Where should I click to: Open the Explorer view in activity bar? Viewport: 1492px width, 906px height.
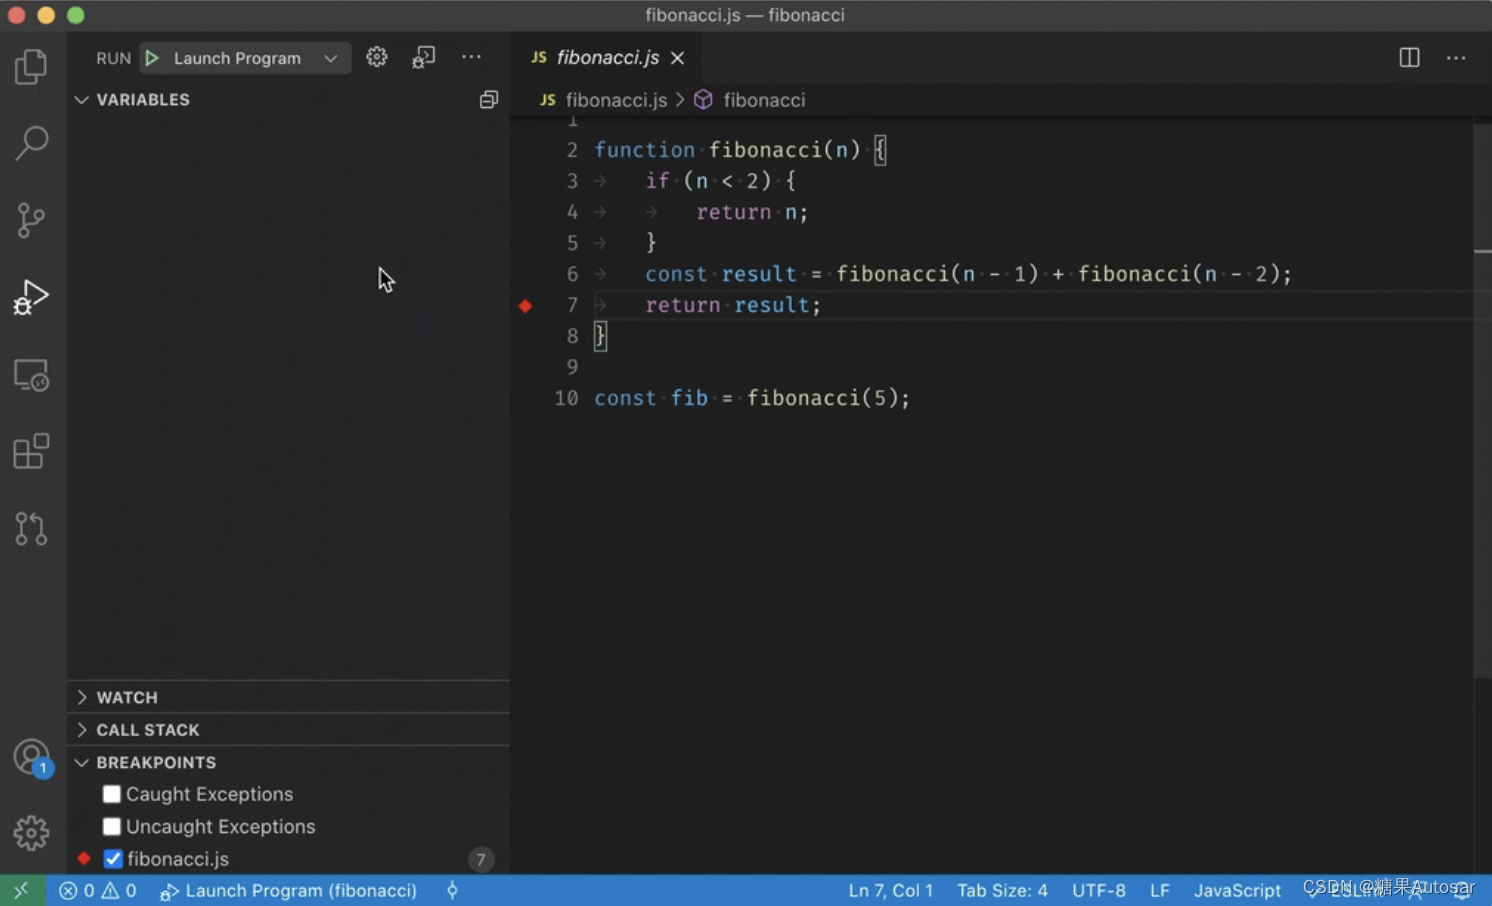pyautogui.click(x=31, y=67)
